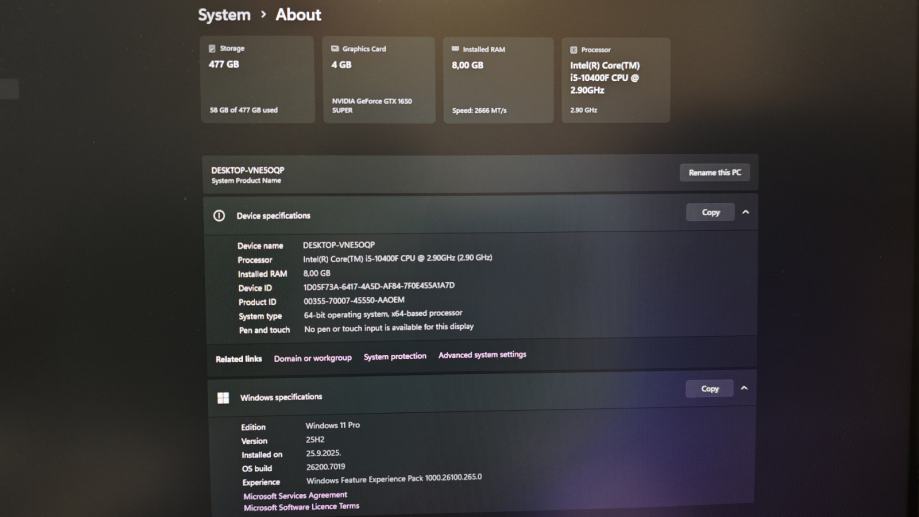Screen dimensions: 919x517
Task: Select the Installed RAM value 8,00 GB row
Action: [317, 273]
